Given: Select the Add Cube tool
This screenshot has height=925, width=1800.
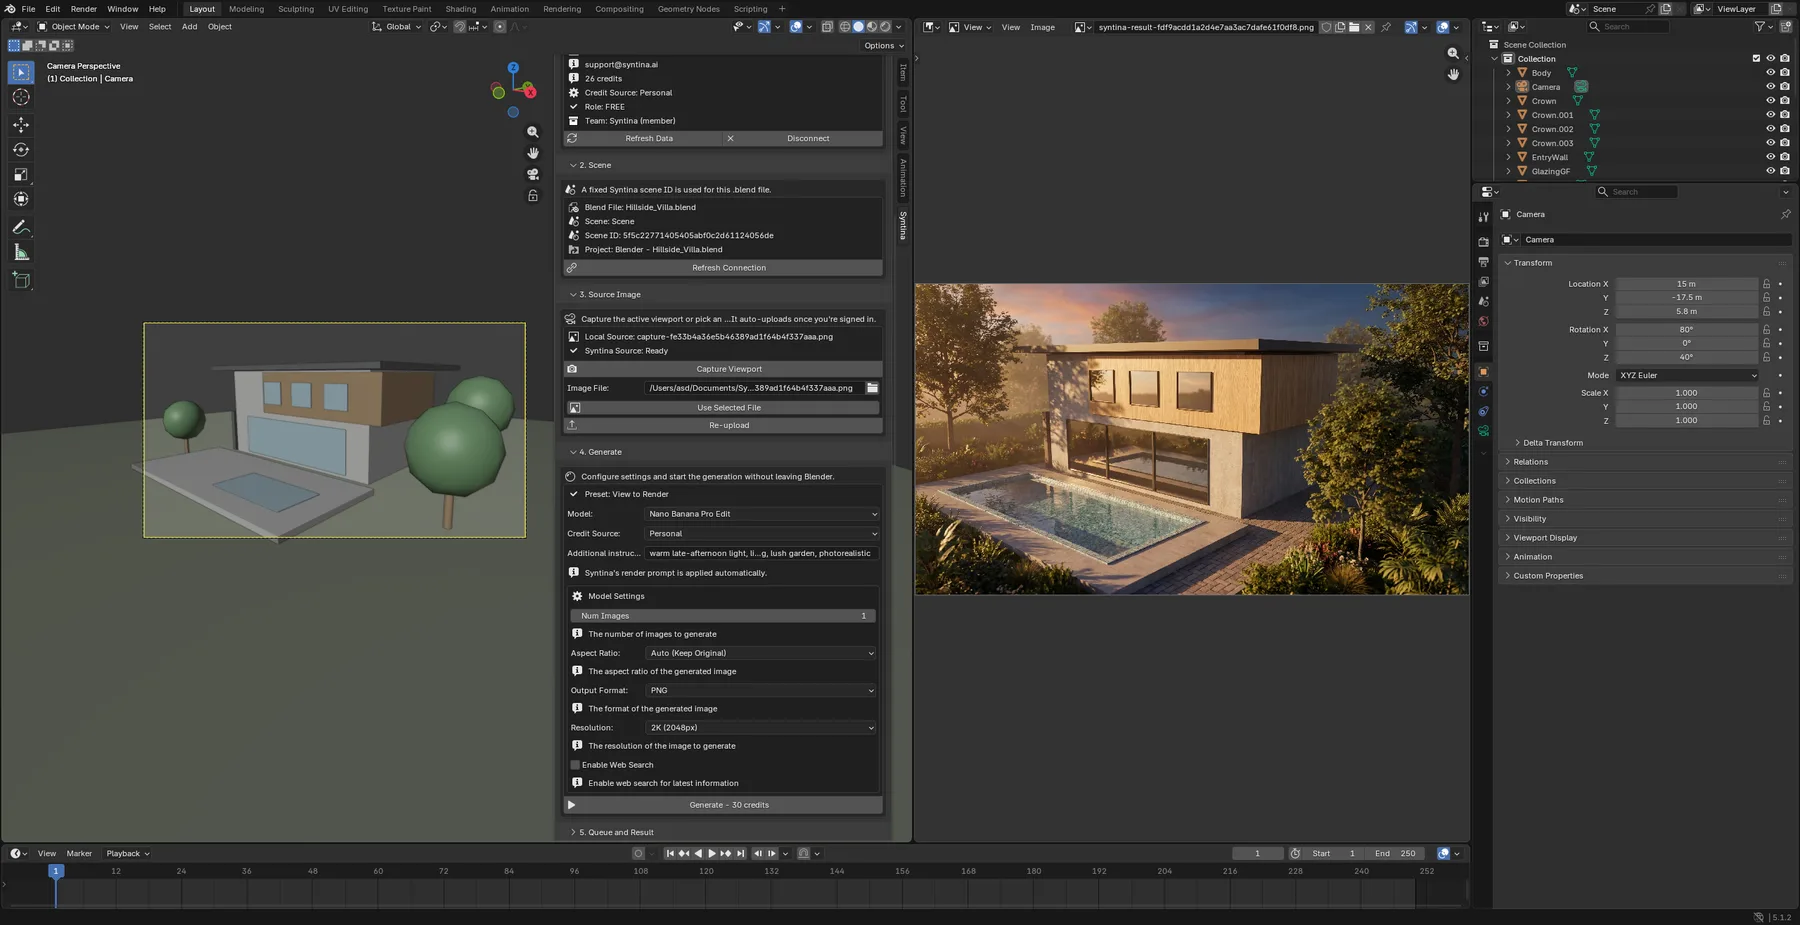Looking at the screenshot, I should click(x=21, y=281).
